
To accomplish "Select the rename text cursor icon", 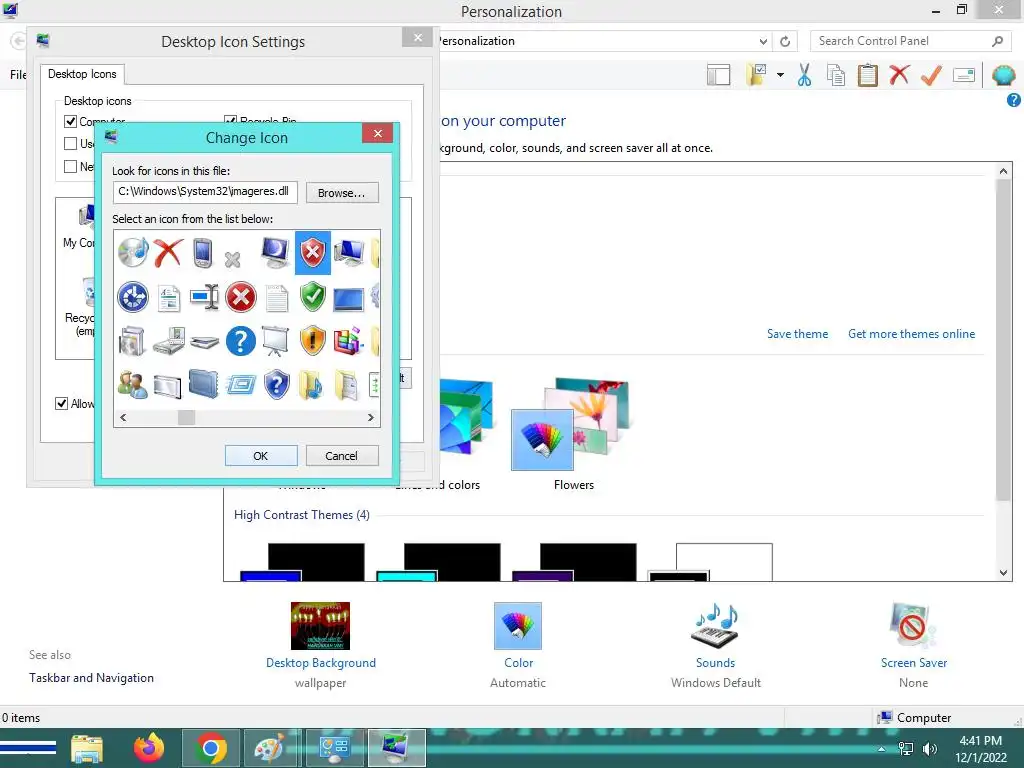I will [204, 297].
